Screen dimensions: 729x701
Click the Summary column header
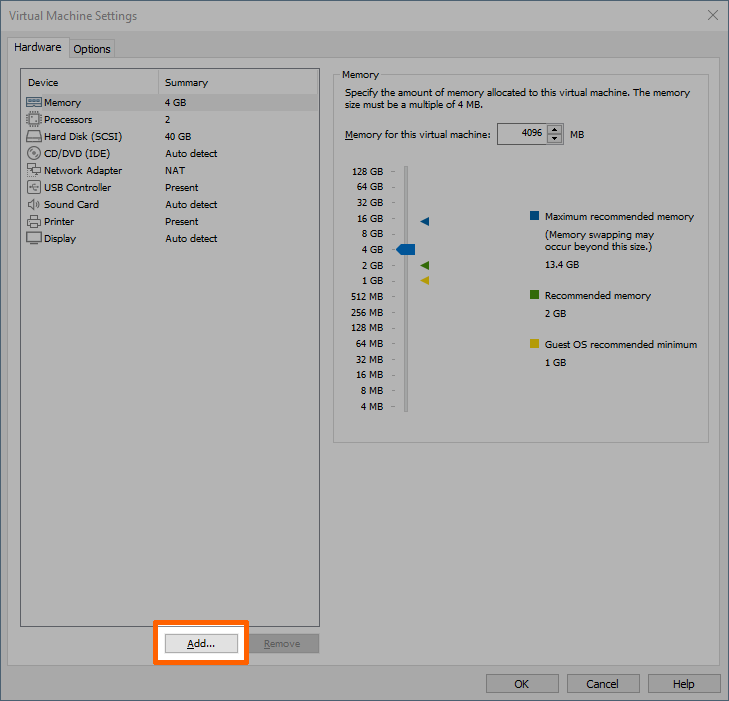pos(186,83)
